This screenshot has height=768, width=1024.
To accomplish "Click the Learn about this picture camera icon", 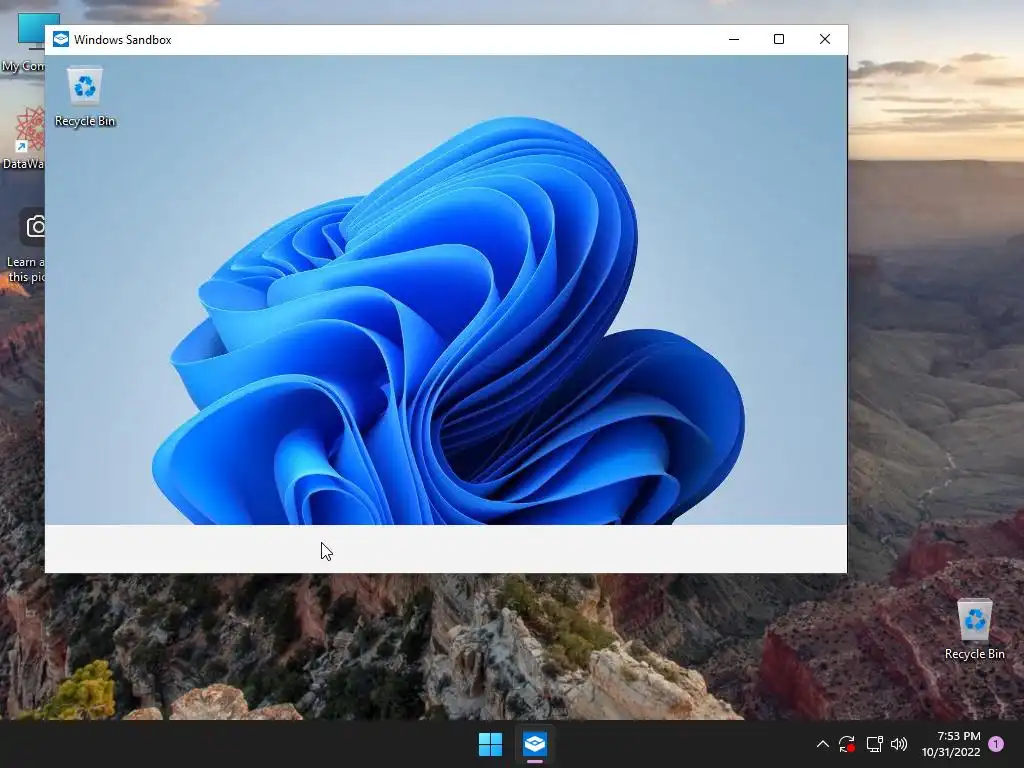I will 35,227.
